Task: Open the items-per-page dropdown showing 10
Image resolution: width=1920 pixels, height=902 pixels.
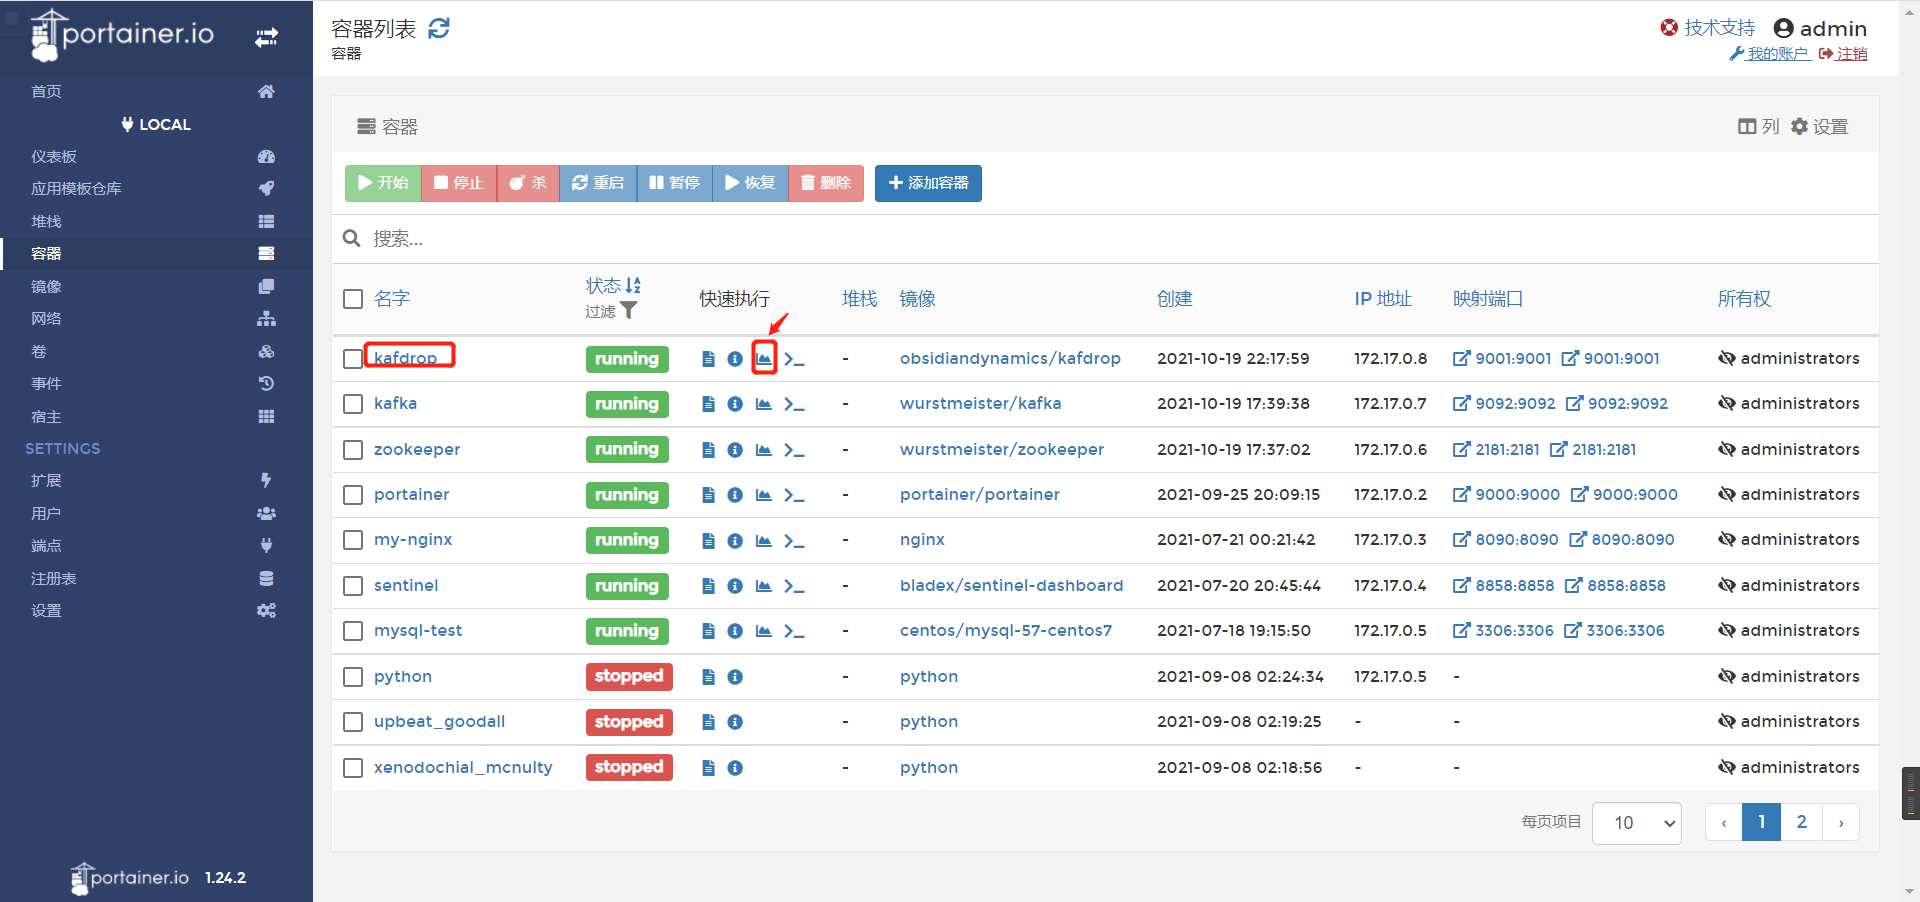Action: 1636,822
